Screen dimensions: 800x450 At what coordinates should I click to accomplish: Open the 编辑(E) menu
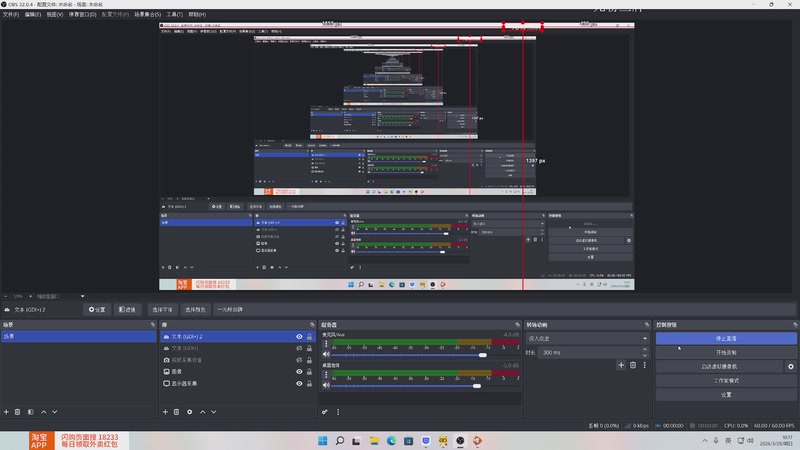tap(33, 14)
